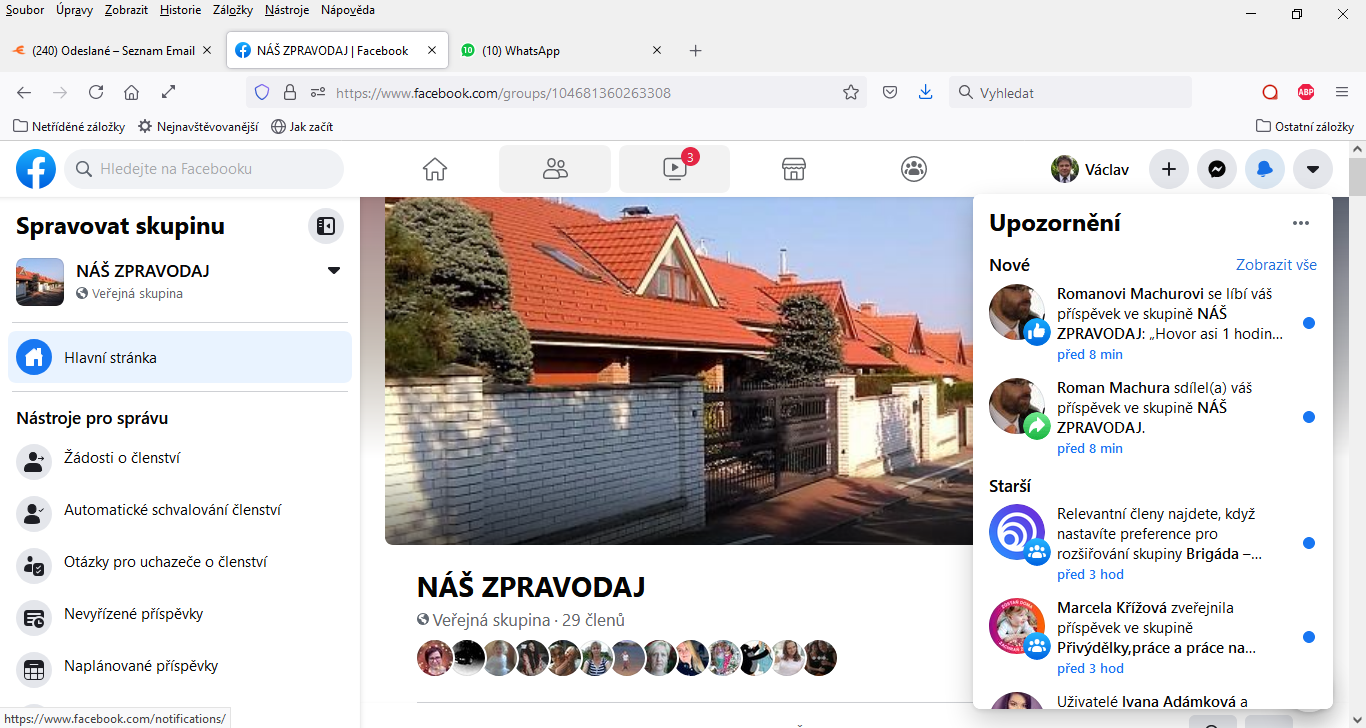1366x728 pixels.
Task: Open the Downloads arrow icon
Action: click(x=925, y=92)
